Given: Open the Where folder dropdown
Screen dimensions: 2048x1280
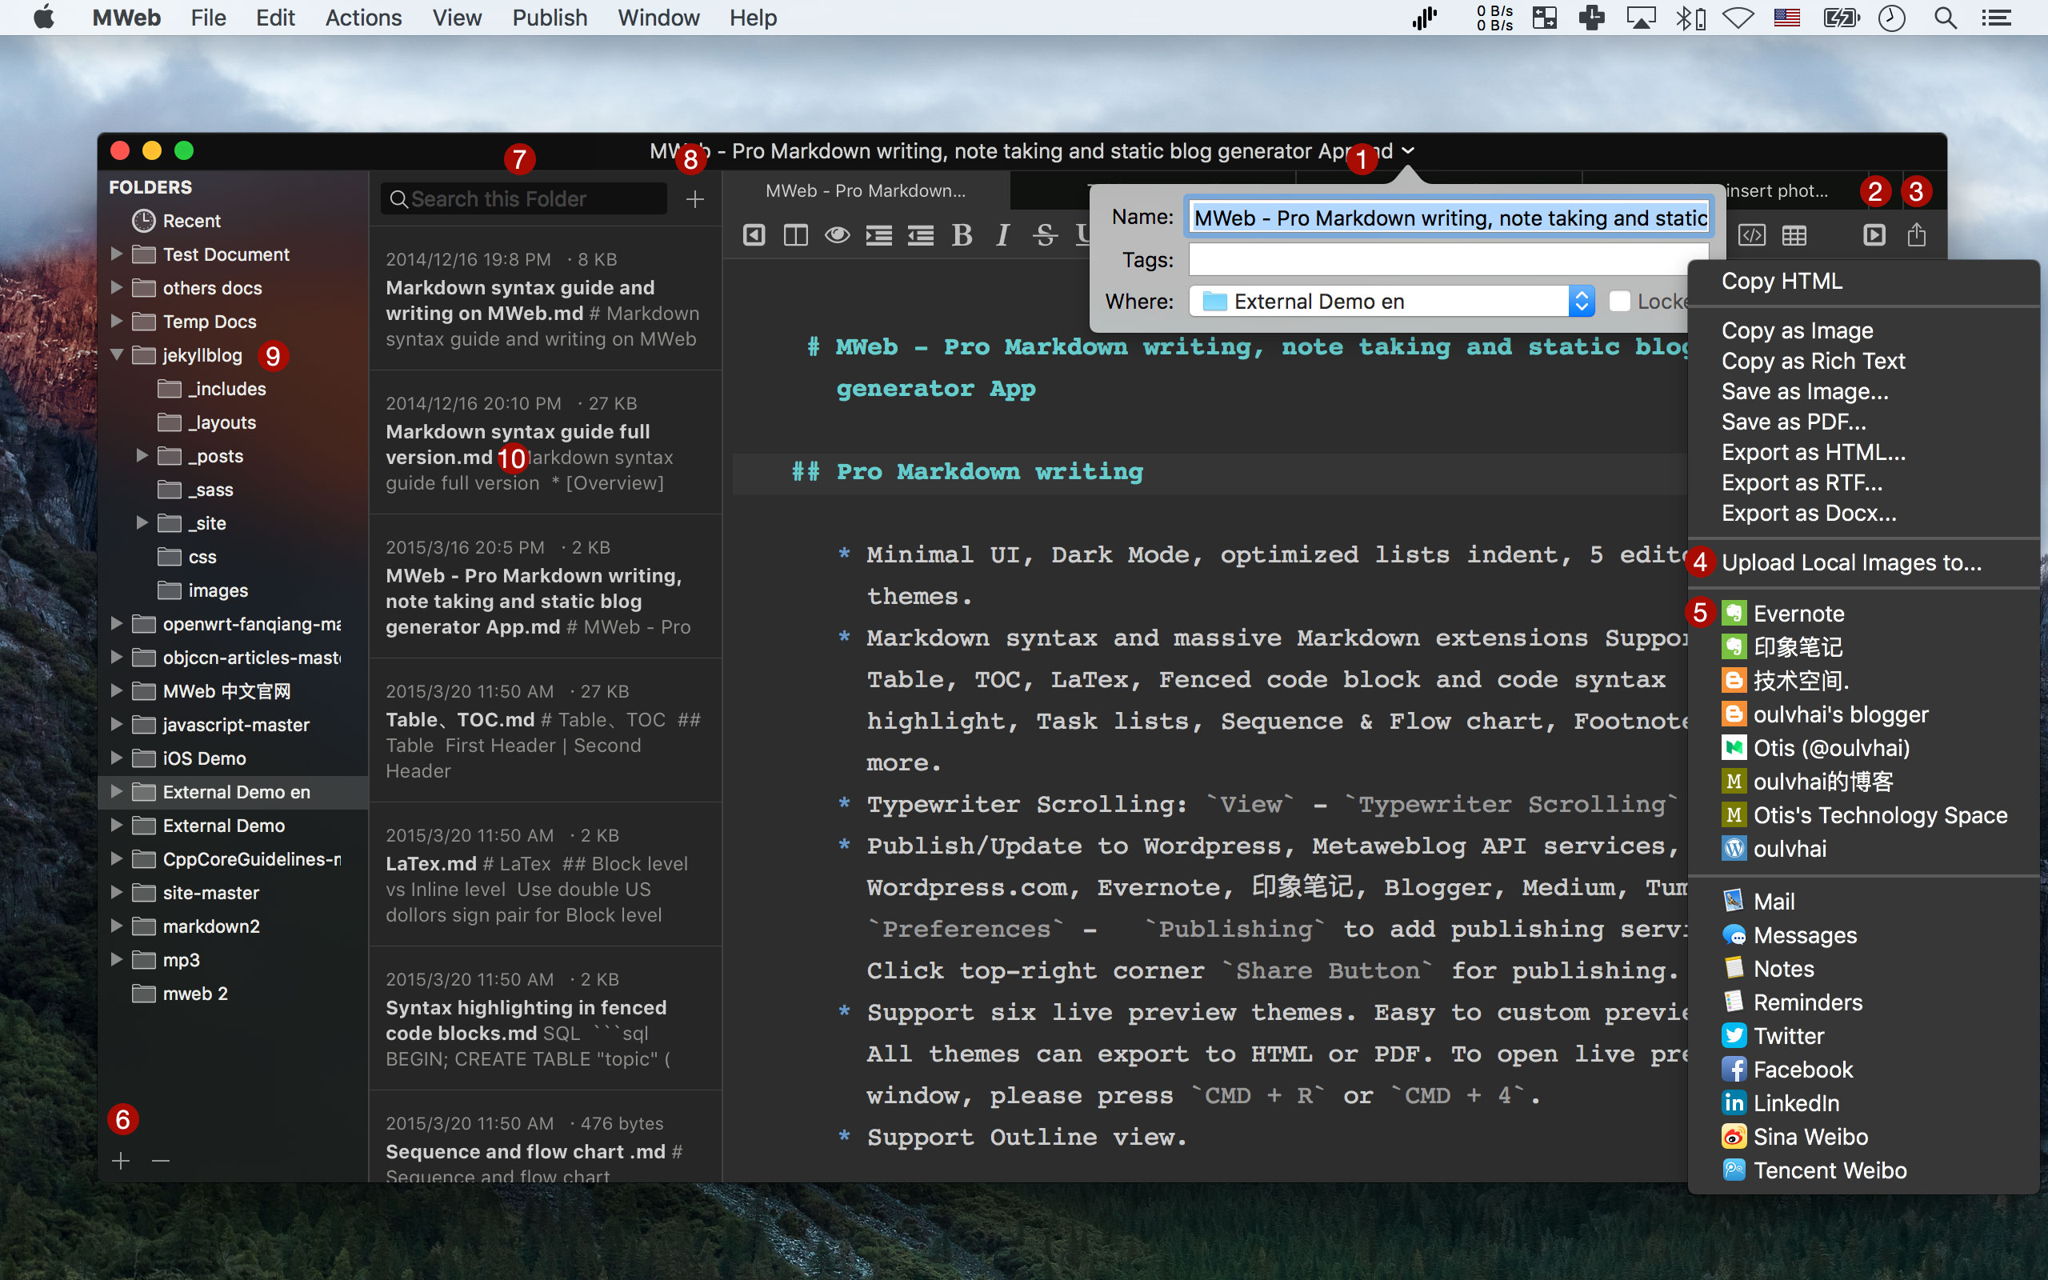Looking at the screenshot, I should 1392,301.
